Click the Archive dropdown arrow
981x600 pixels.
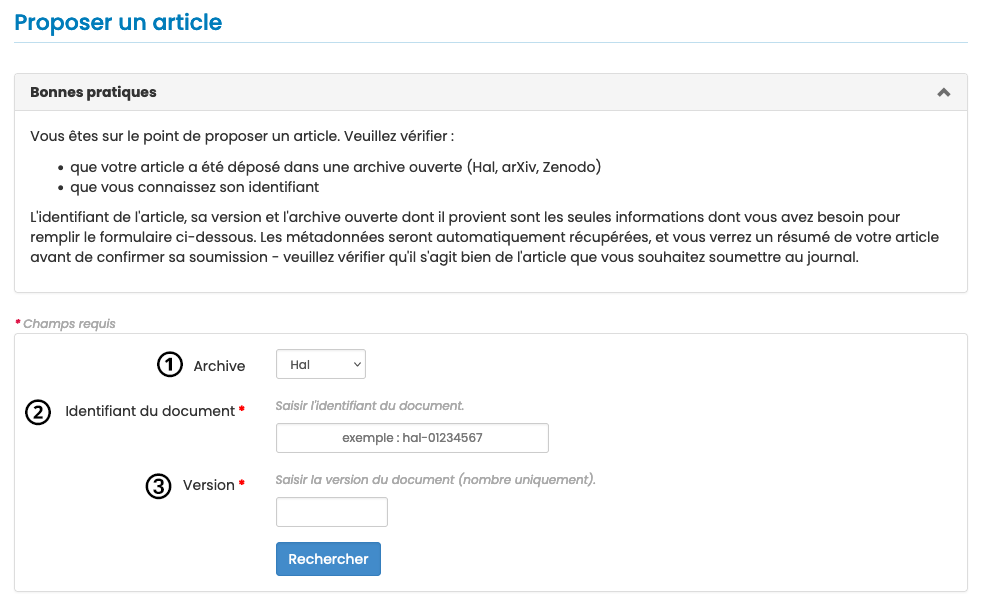point(355,364)
